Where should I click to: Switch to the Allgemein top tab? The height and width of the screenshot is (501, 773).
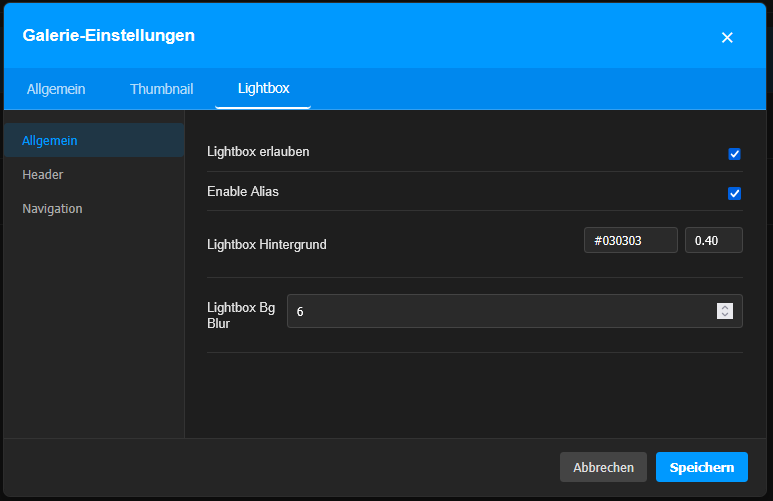[x=56, y=89]
